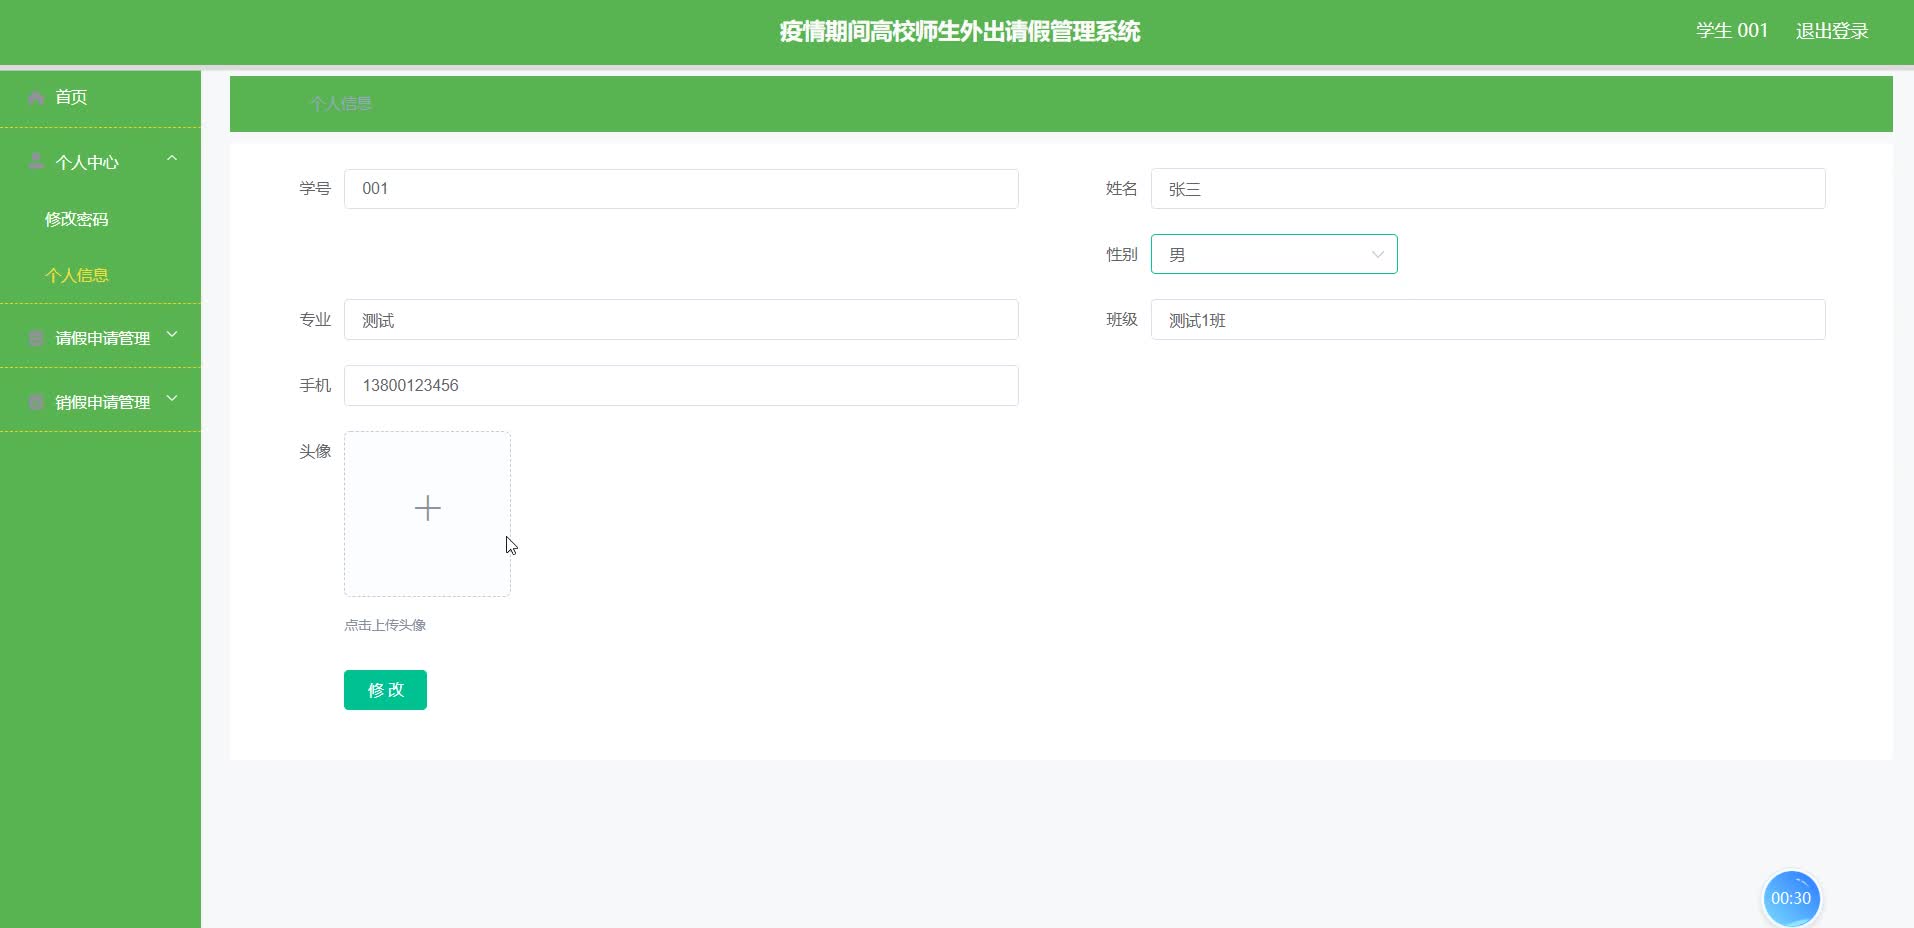Click the 学生 001 user label
Viewport: 1914px width, 928px height.
(1732, 31)
